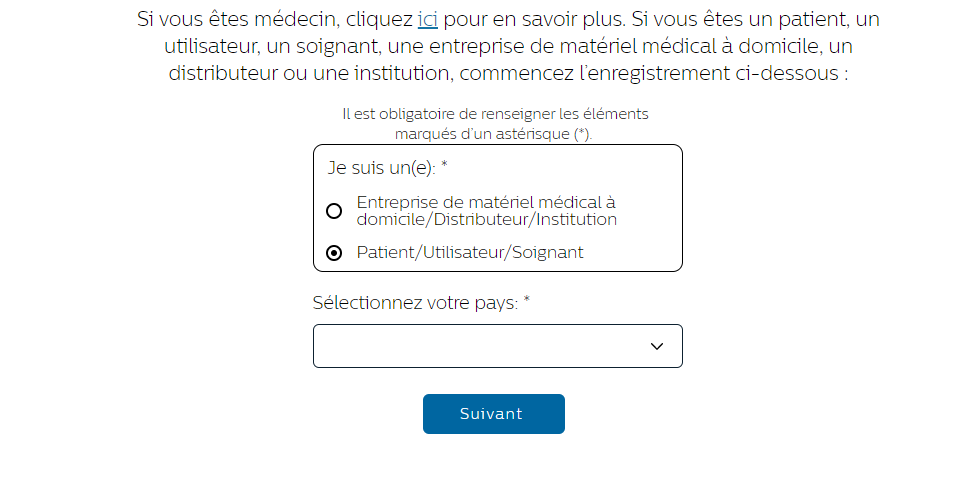Click the word 'Suivant' to proceed
971x481 pixels.
[x=491, y=414]
